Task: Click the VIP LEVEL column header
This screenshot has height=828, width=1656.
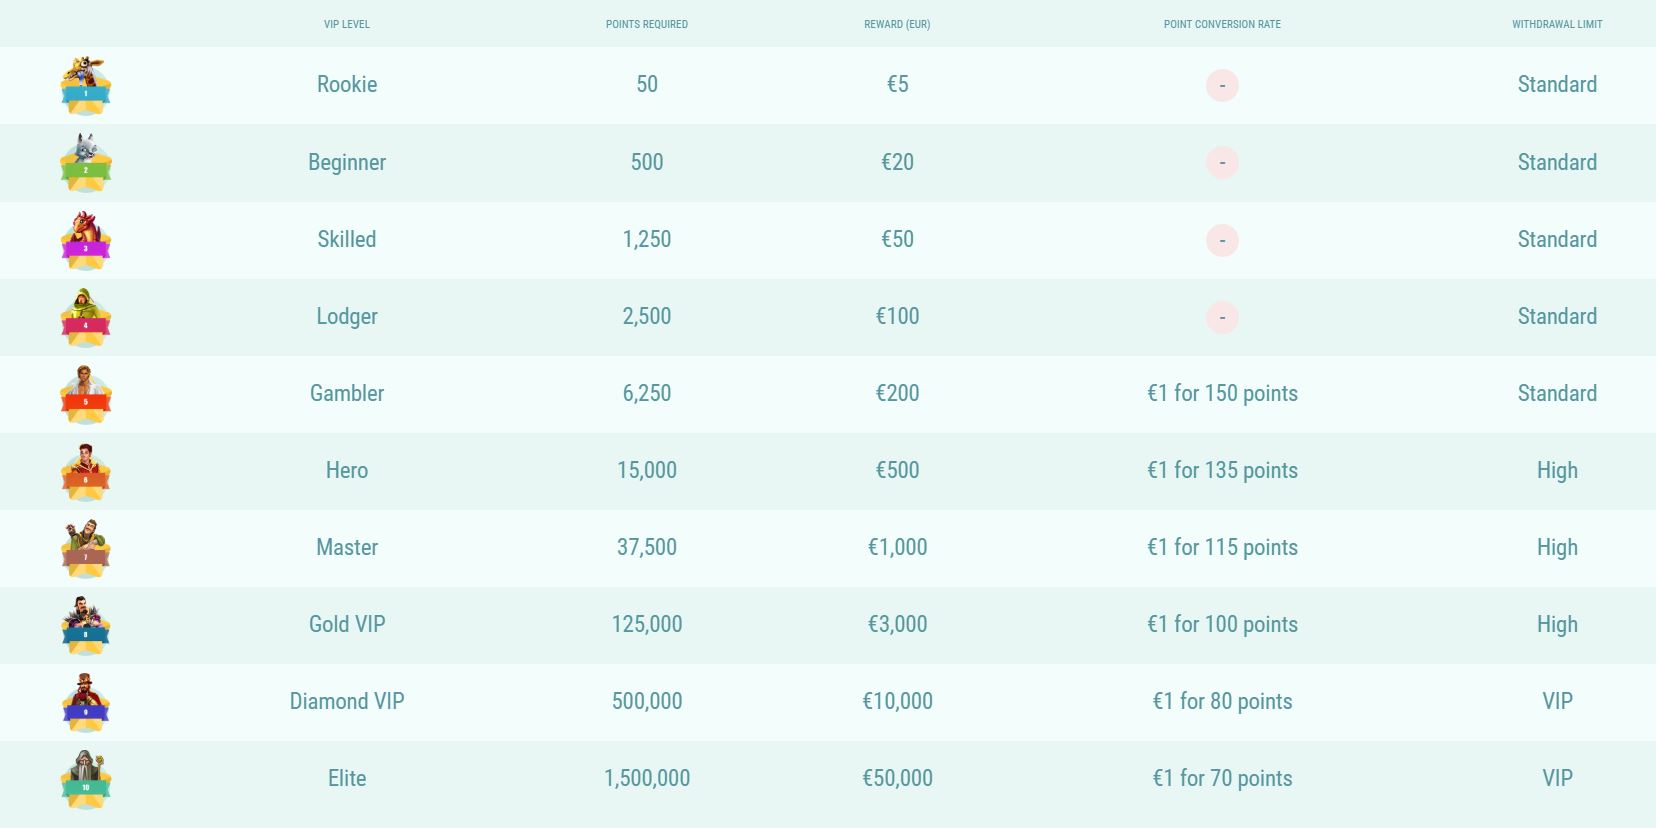Action: click(347, 24)
